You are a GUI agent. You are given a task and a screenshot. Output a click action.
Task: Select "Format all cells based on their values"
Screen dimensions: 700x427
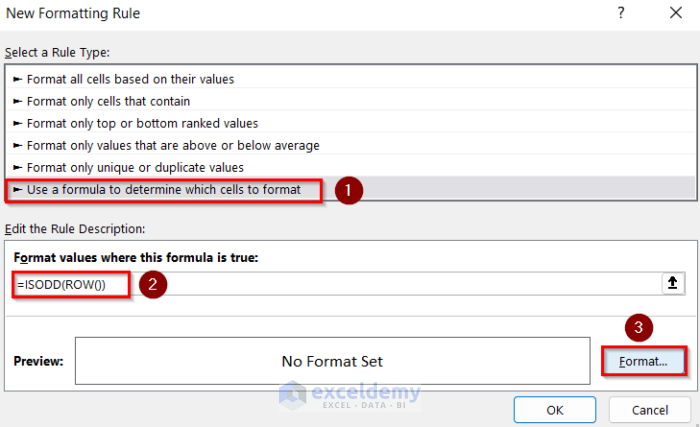coord(124,79)
